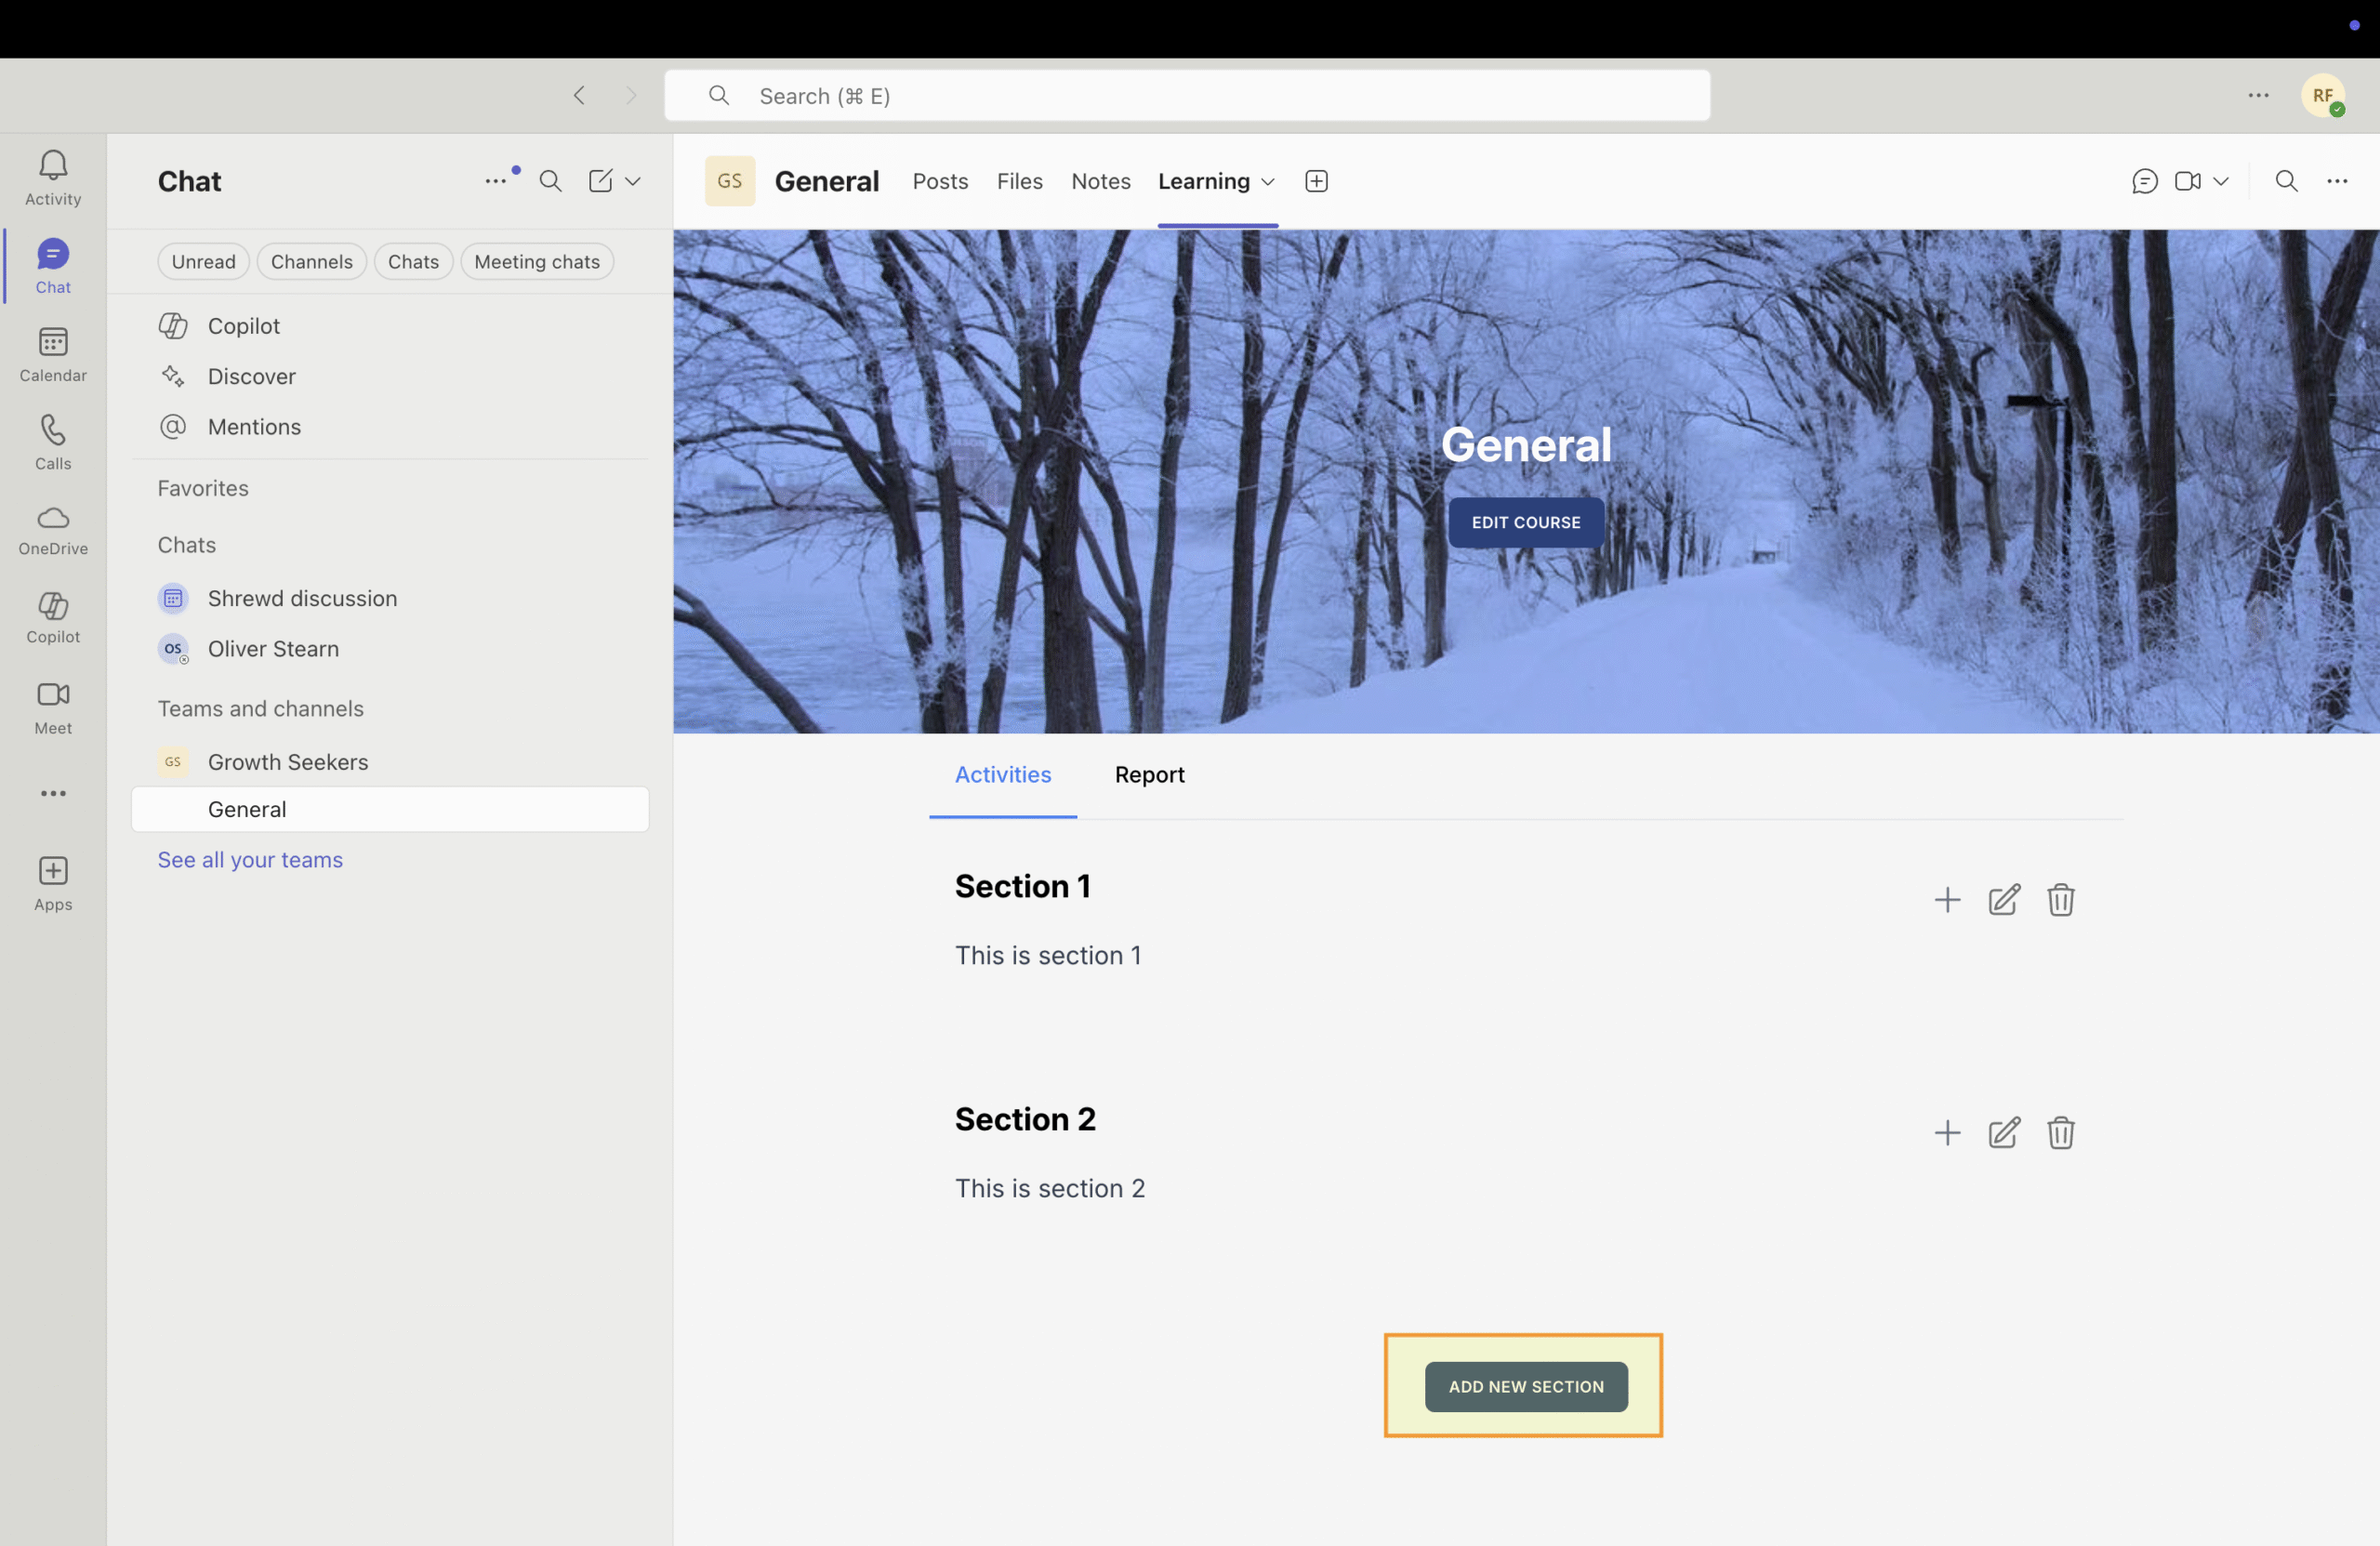The image size is (2380, 1546).
Task: Open the conversation bubble icon in header
Action: pos(2144,181)
